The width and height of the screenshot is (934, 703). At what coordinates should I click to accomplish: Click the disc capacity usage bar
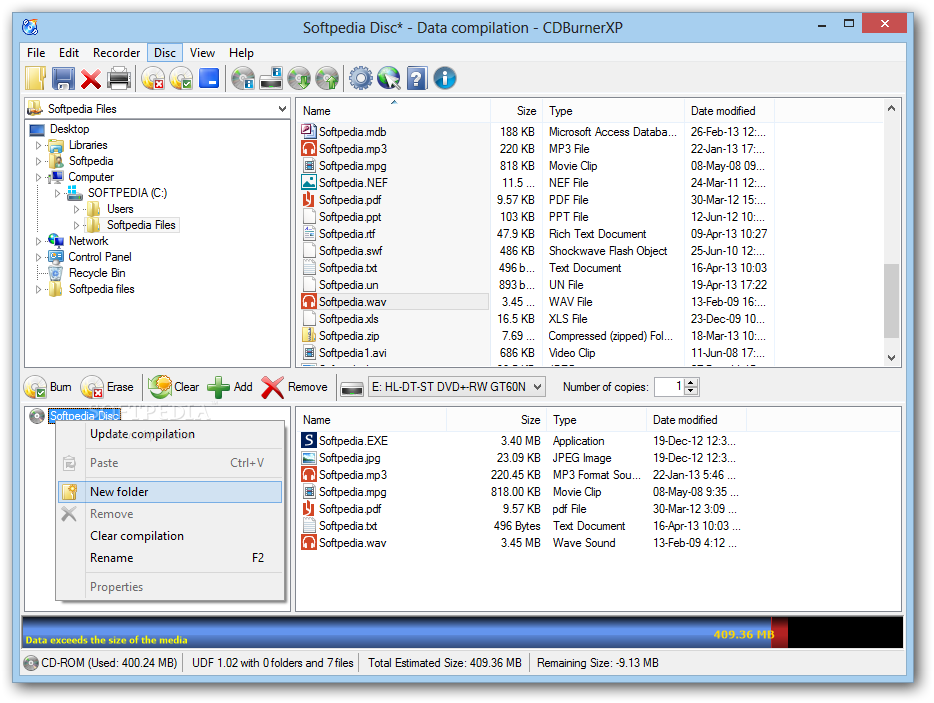462,632
